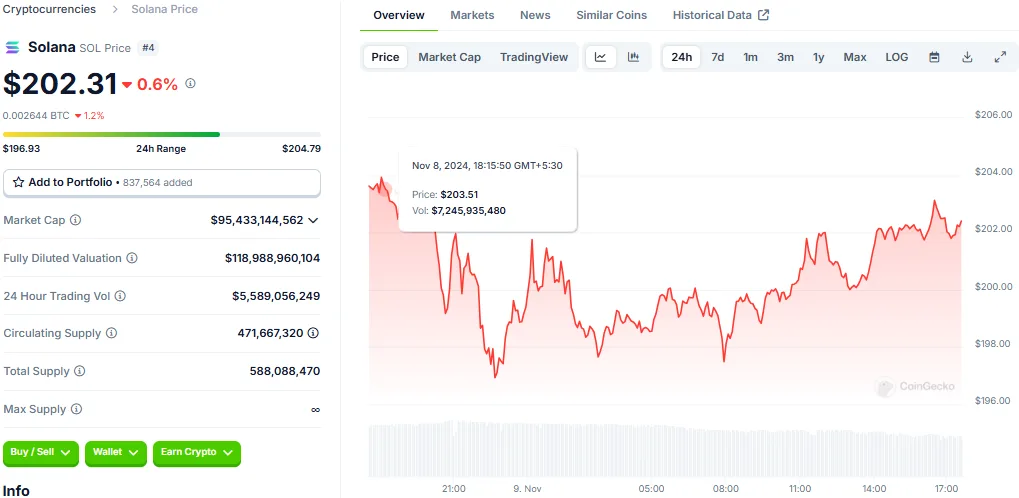Open 24 Hour Trading Vol info icon
This screenshot has width=1019, height=498.
point(120,296)
